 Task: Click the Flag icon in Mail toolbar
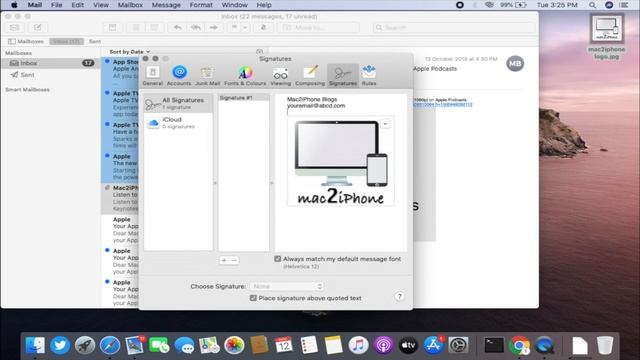(234, 27)
